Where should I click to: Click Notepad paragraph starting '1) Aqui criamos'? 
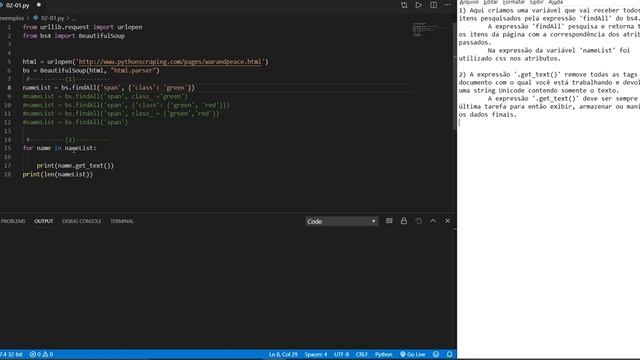549,34
